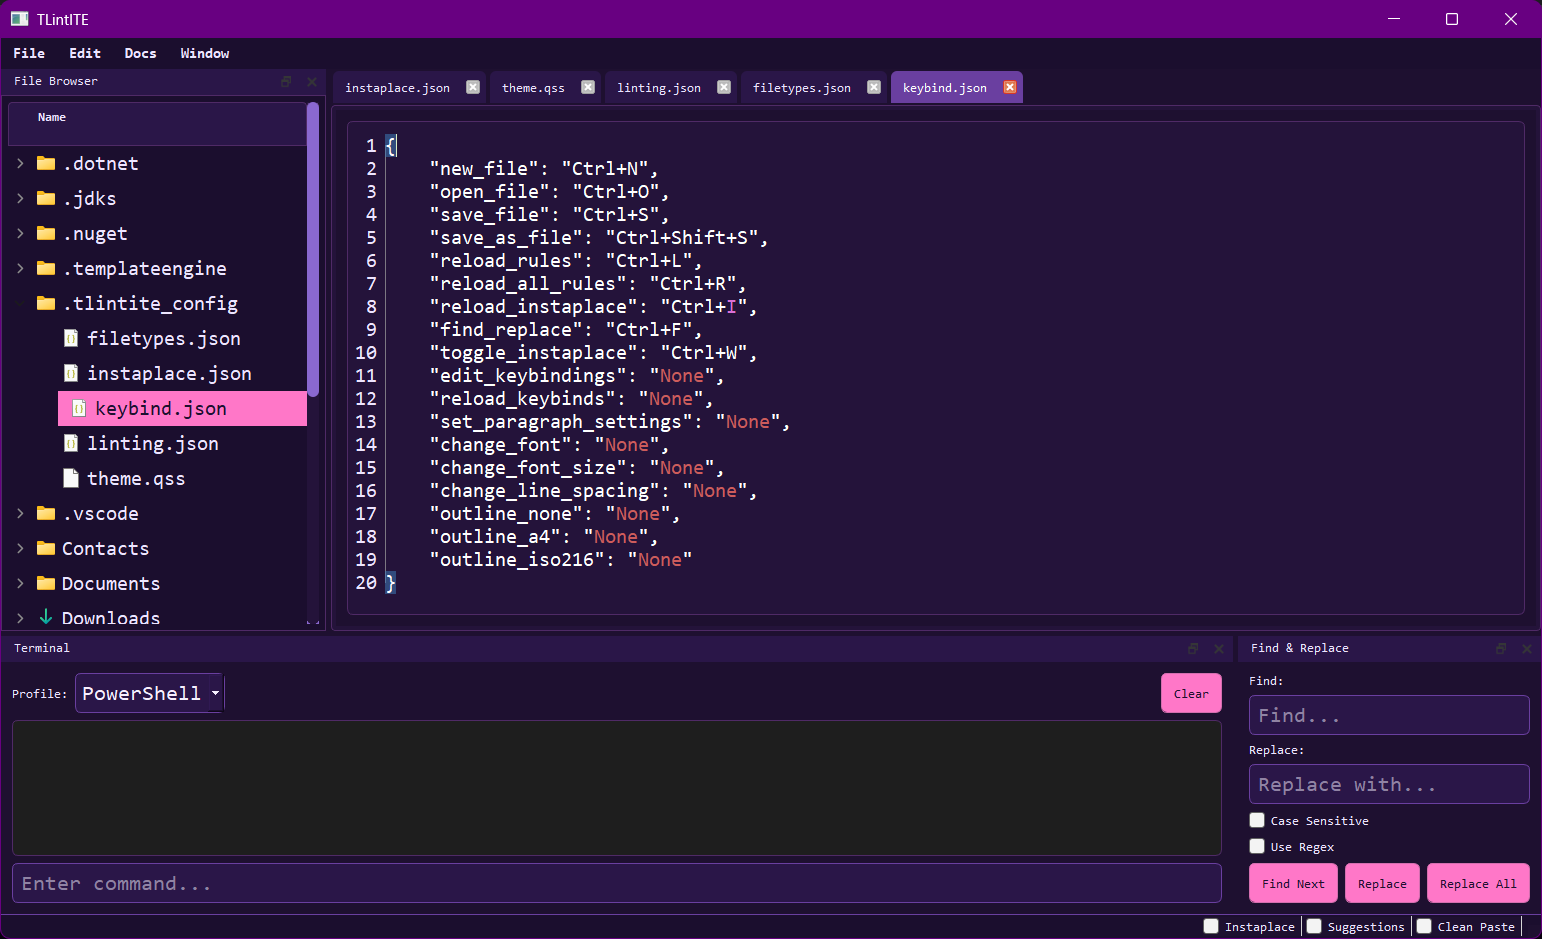Open the Profile dropdown showing PowerShell
The height and width of the screenshot is (939, 1542).
[x=148, y=692]
